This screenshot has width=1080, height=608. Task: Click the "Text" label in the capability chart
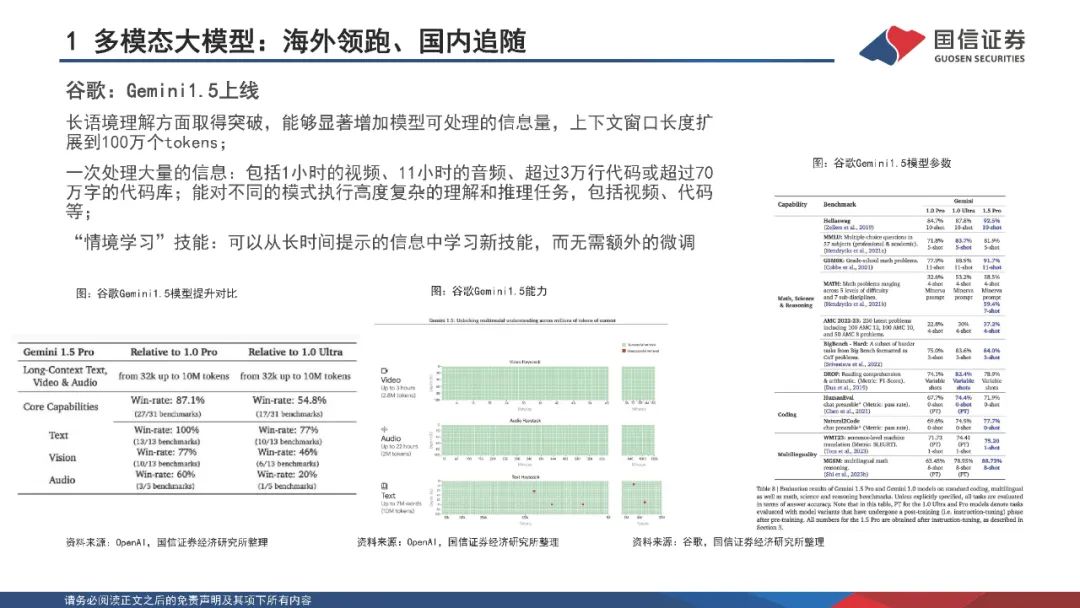[388, 495]
